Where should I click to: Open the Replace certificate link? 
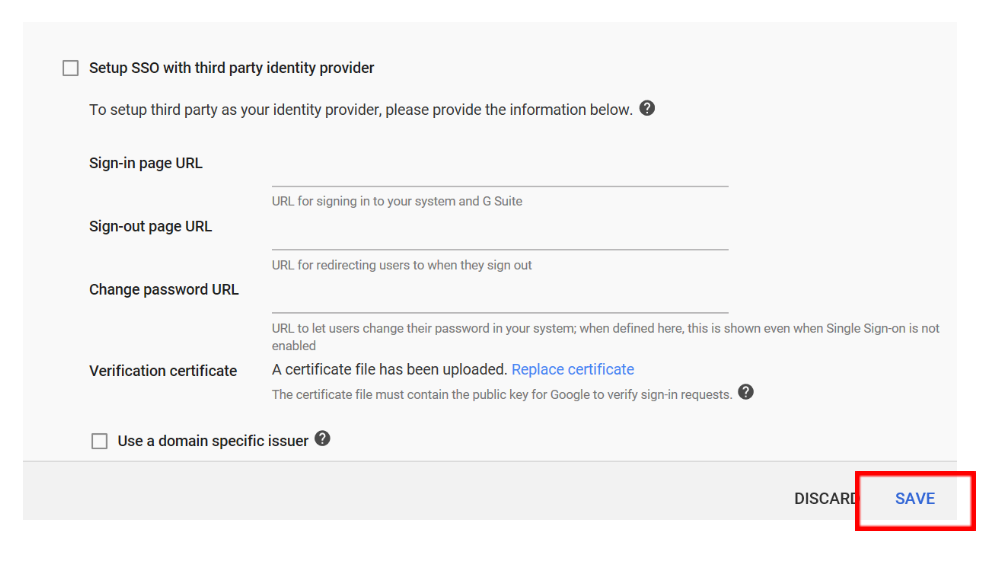(x=573, y=370)
